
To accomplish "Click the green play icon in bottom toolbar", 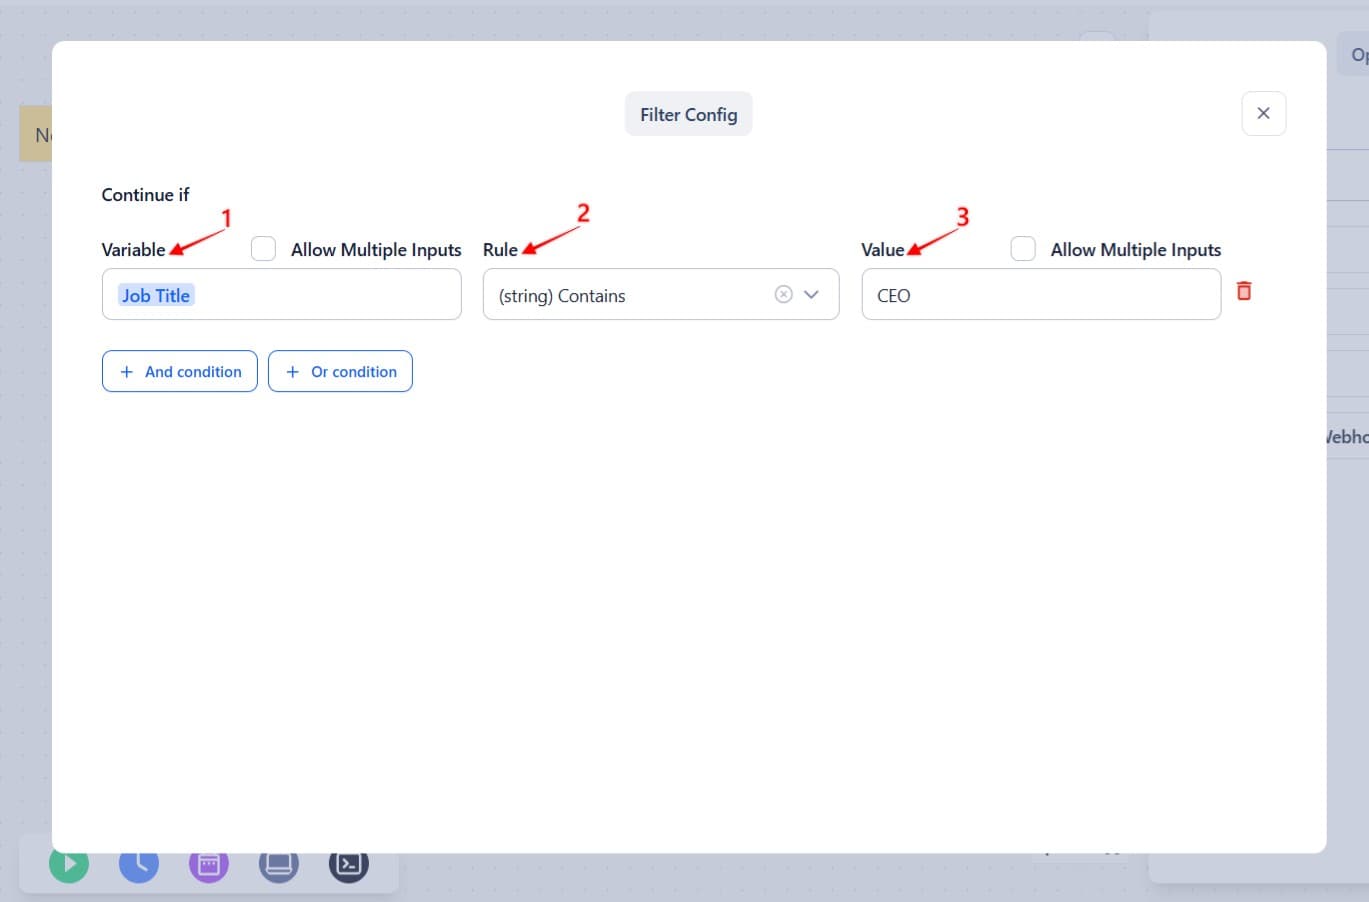I will coord(69,864).
